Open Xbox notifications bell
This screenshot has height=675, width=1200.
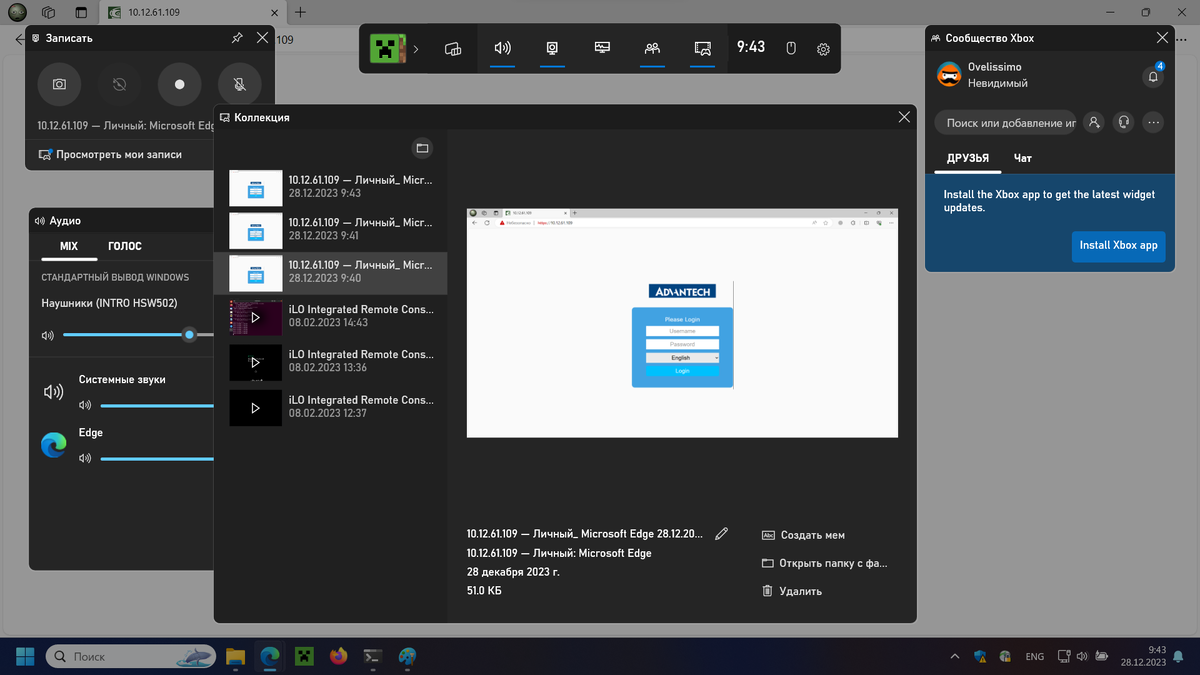coord(1153,76)
